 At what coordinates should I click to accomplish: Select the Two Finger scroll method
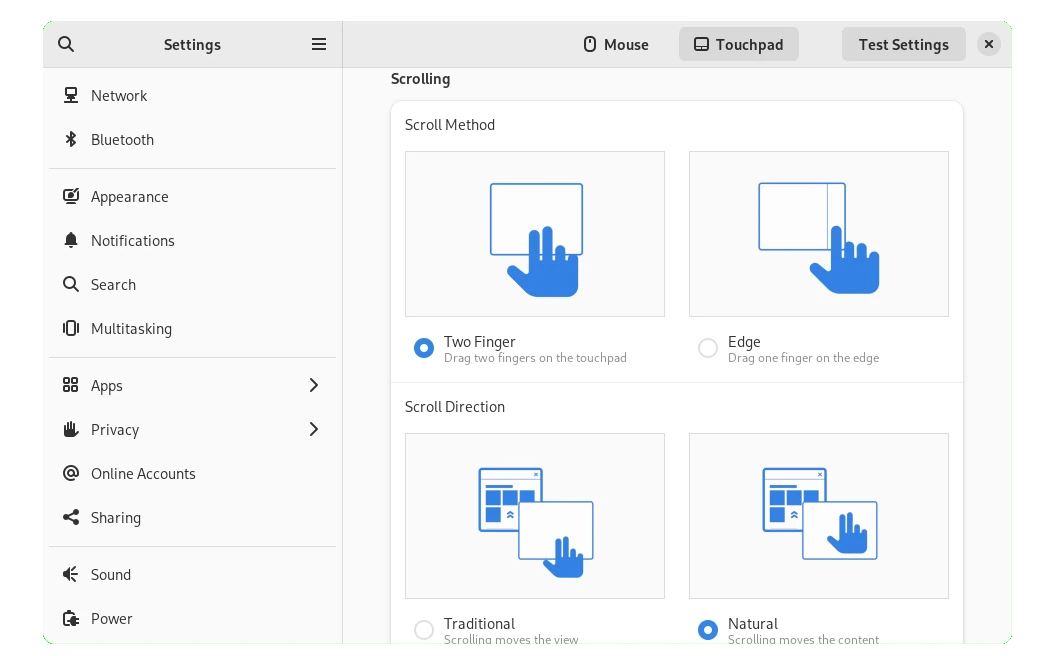point(424,348)
